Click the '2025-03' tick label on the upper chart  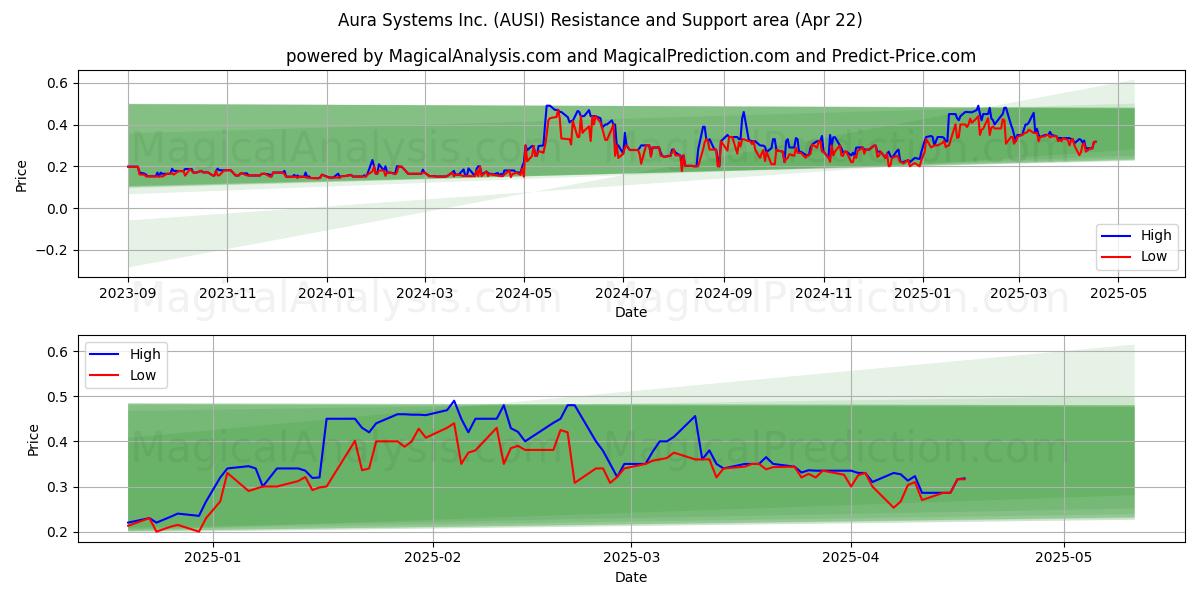(x=1019, y=292)
